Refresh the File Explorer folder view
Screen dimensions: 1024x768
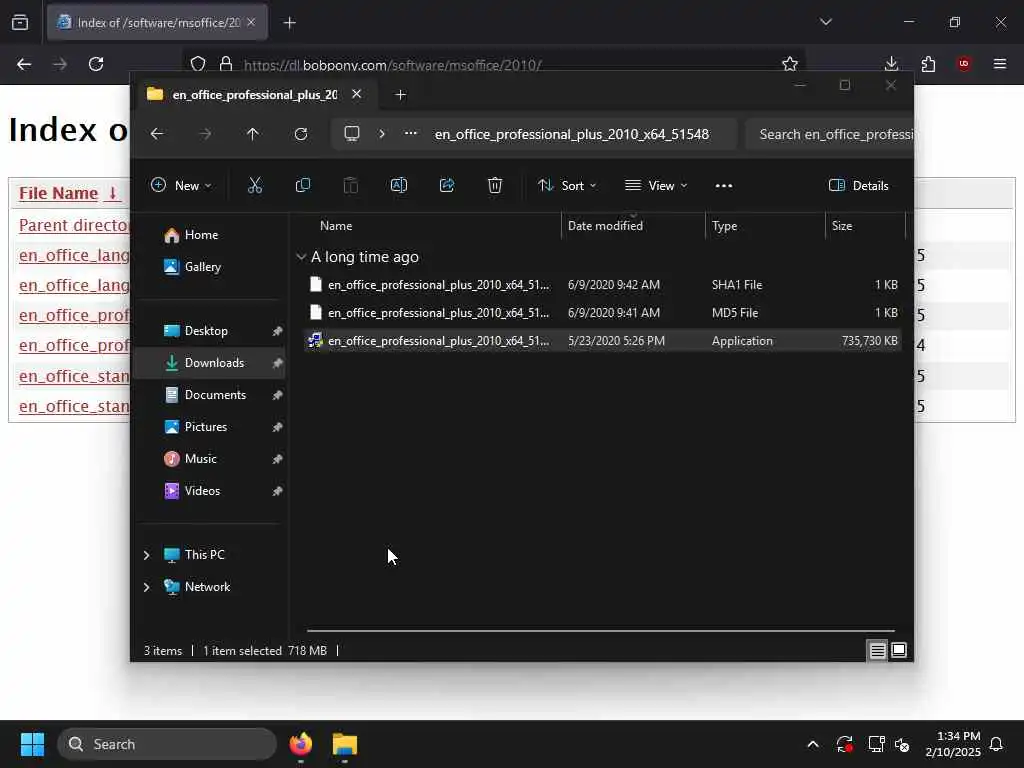pos(301,134)
